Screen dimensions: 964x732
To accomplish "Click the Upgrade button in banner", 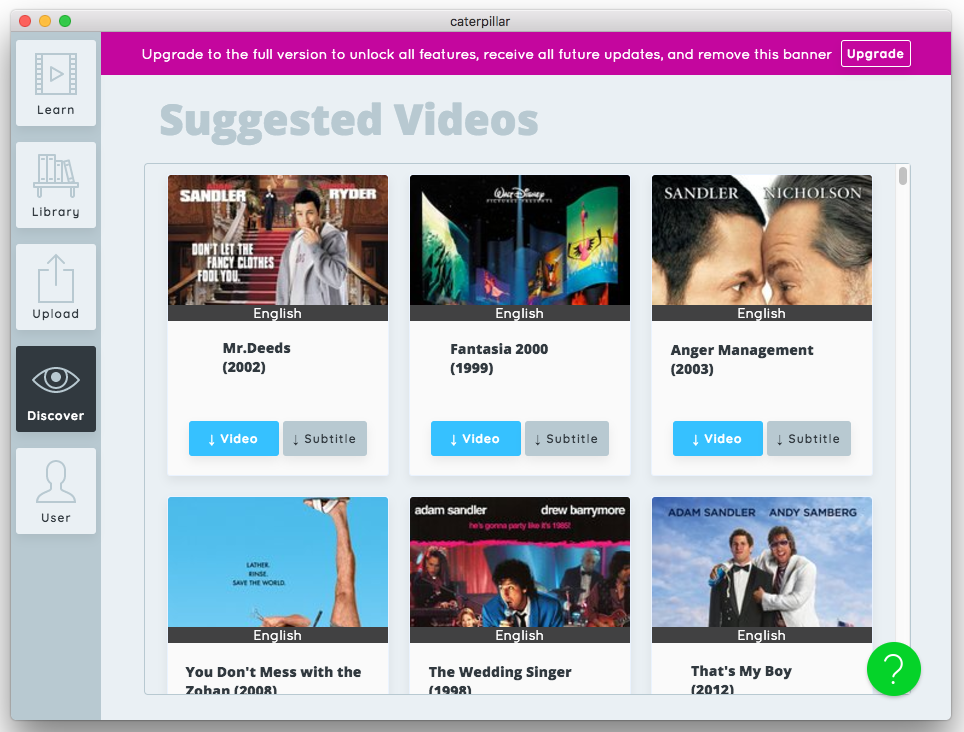I will 875,53.
